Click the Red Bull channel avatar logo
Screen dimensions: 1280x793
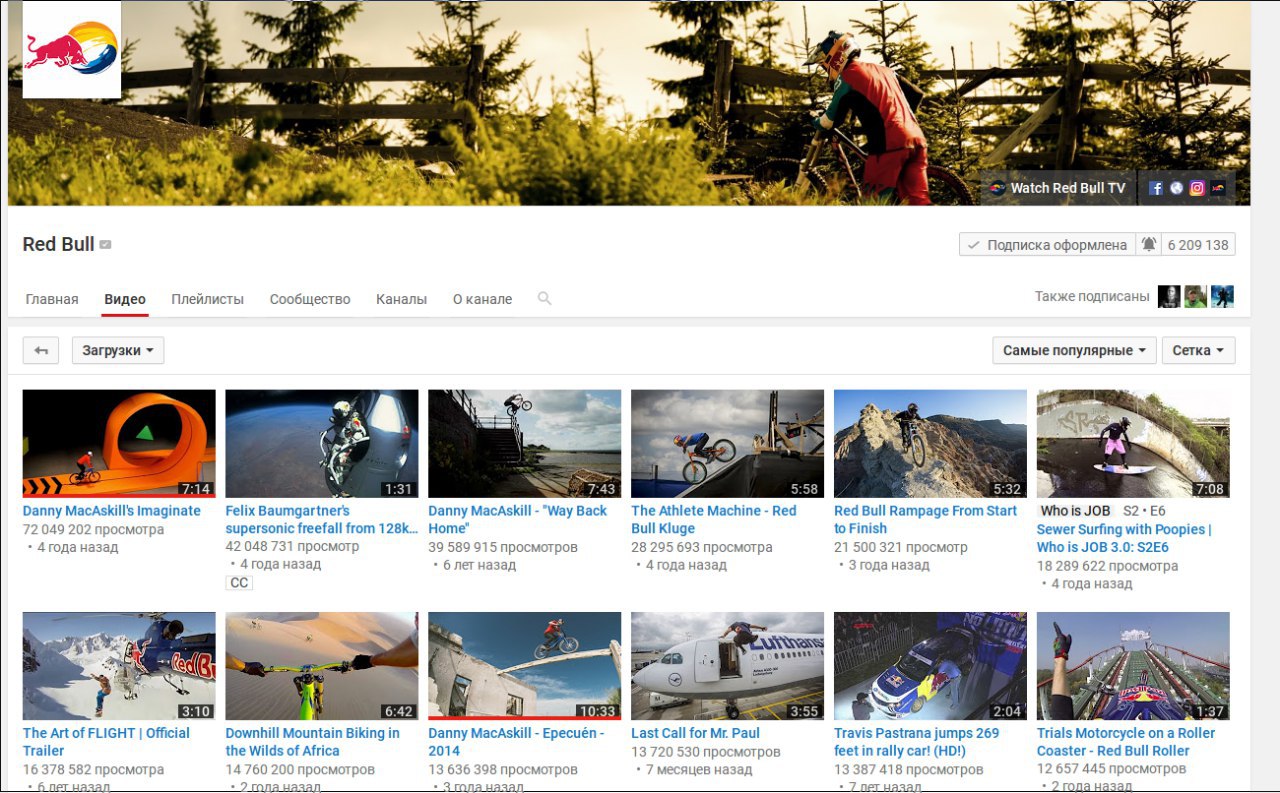point(72,50)
